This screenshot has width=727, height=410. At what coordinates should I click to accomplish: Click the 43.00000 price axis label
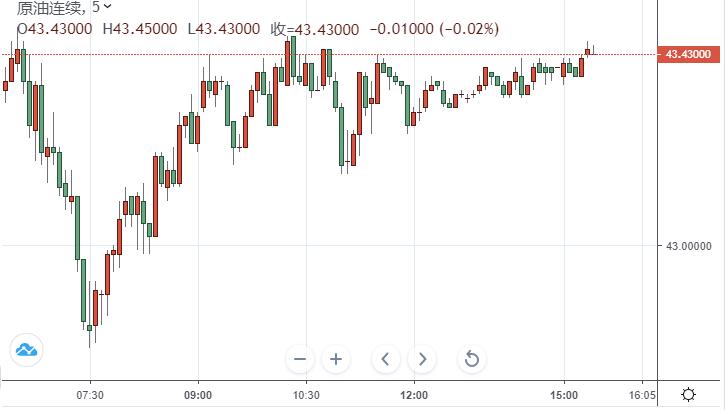689,246
